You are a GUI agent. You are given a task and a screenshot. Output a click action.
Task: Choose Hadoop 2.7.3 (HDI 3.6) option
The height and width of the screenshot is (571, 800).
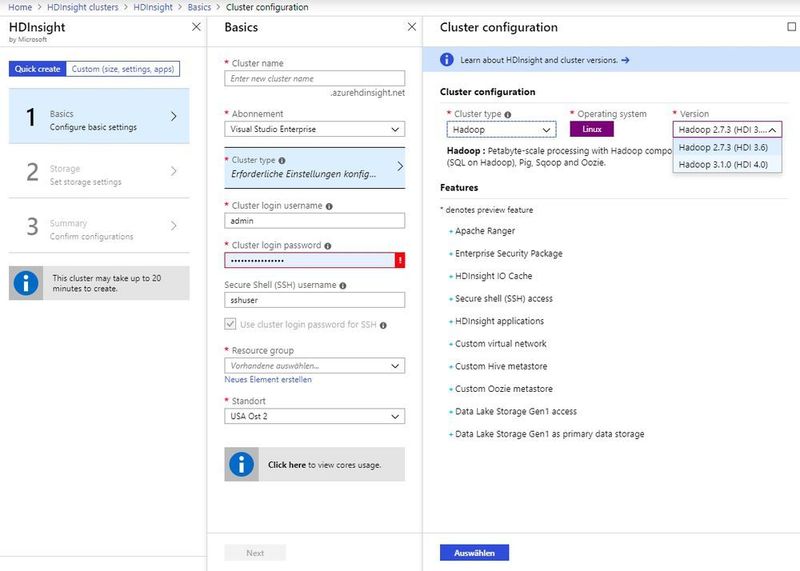point(727,147)
